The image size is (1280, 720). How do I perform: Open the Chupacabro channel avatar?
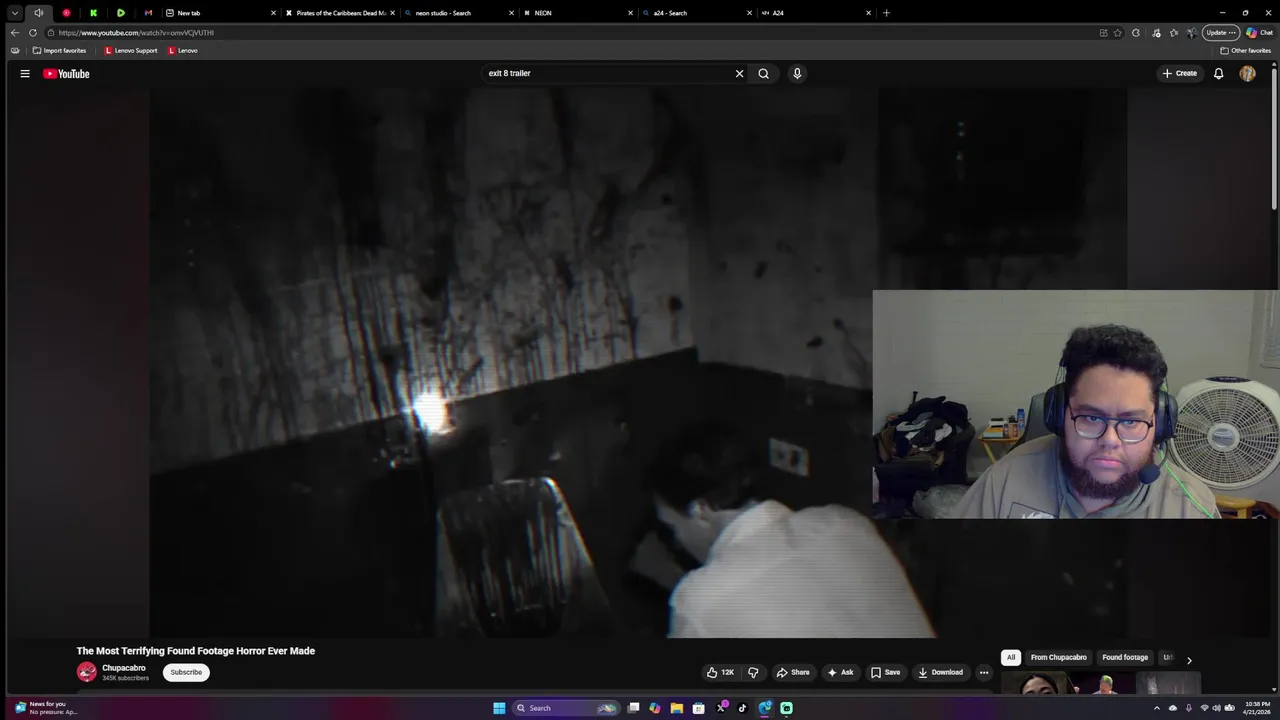click(x=87, y=672)
